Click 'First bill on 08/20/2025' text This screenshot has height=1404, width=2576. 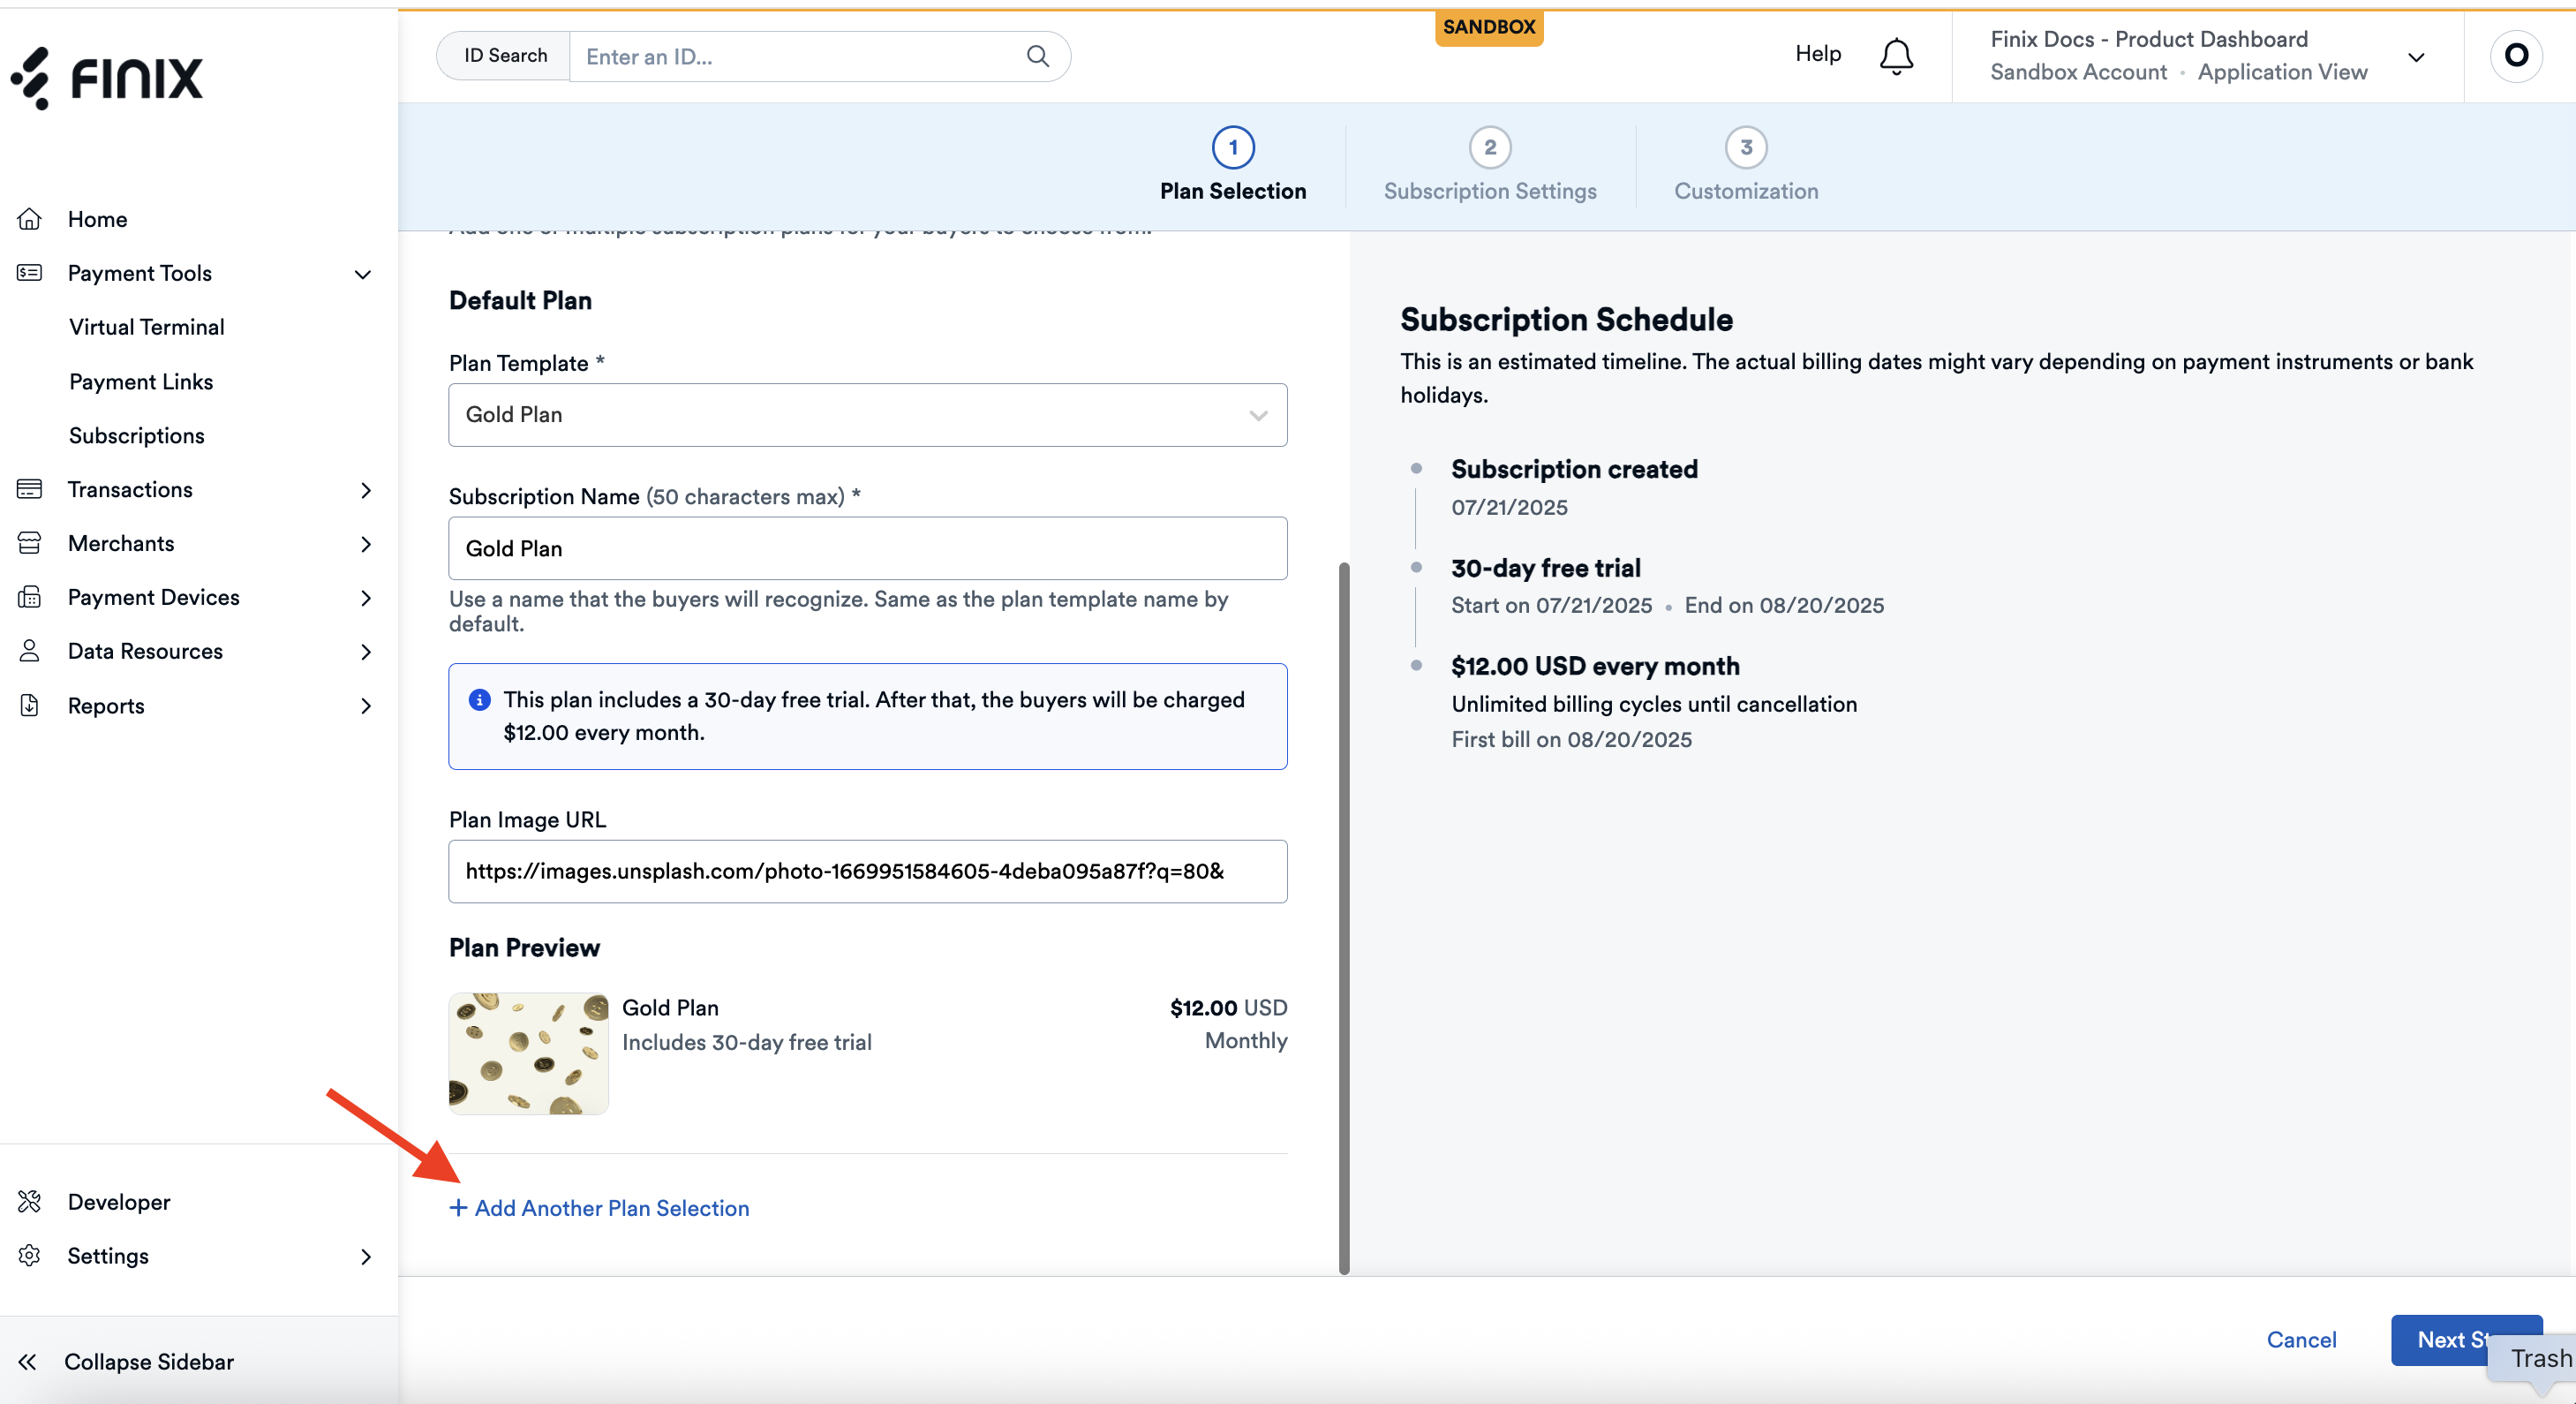1571,739
